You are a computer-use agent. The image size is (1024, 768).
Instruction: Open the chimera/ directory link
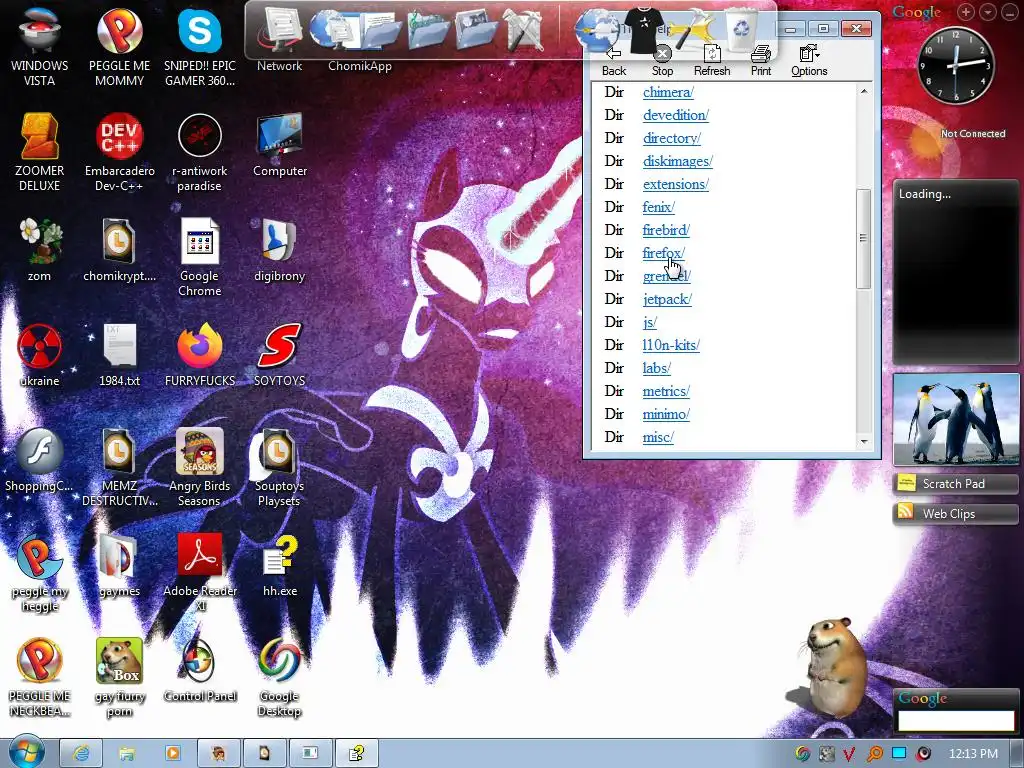[668, 92]
